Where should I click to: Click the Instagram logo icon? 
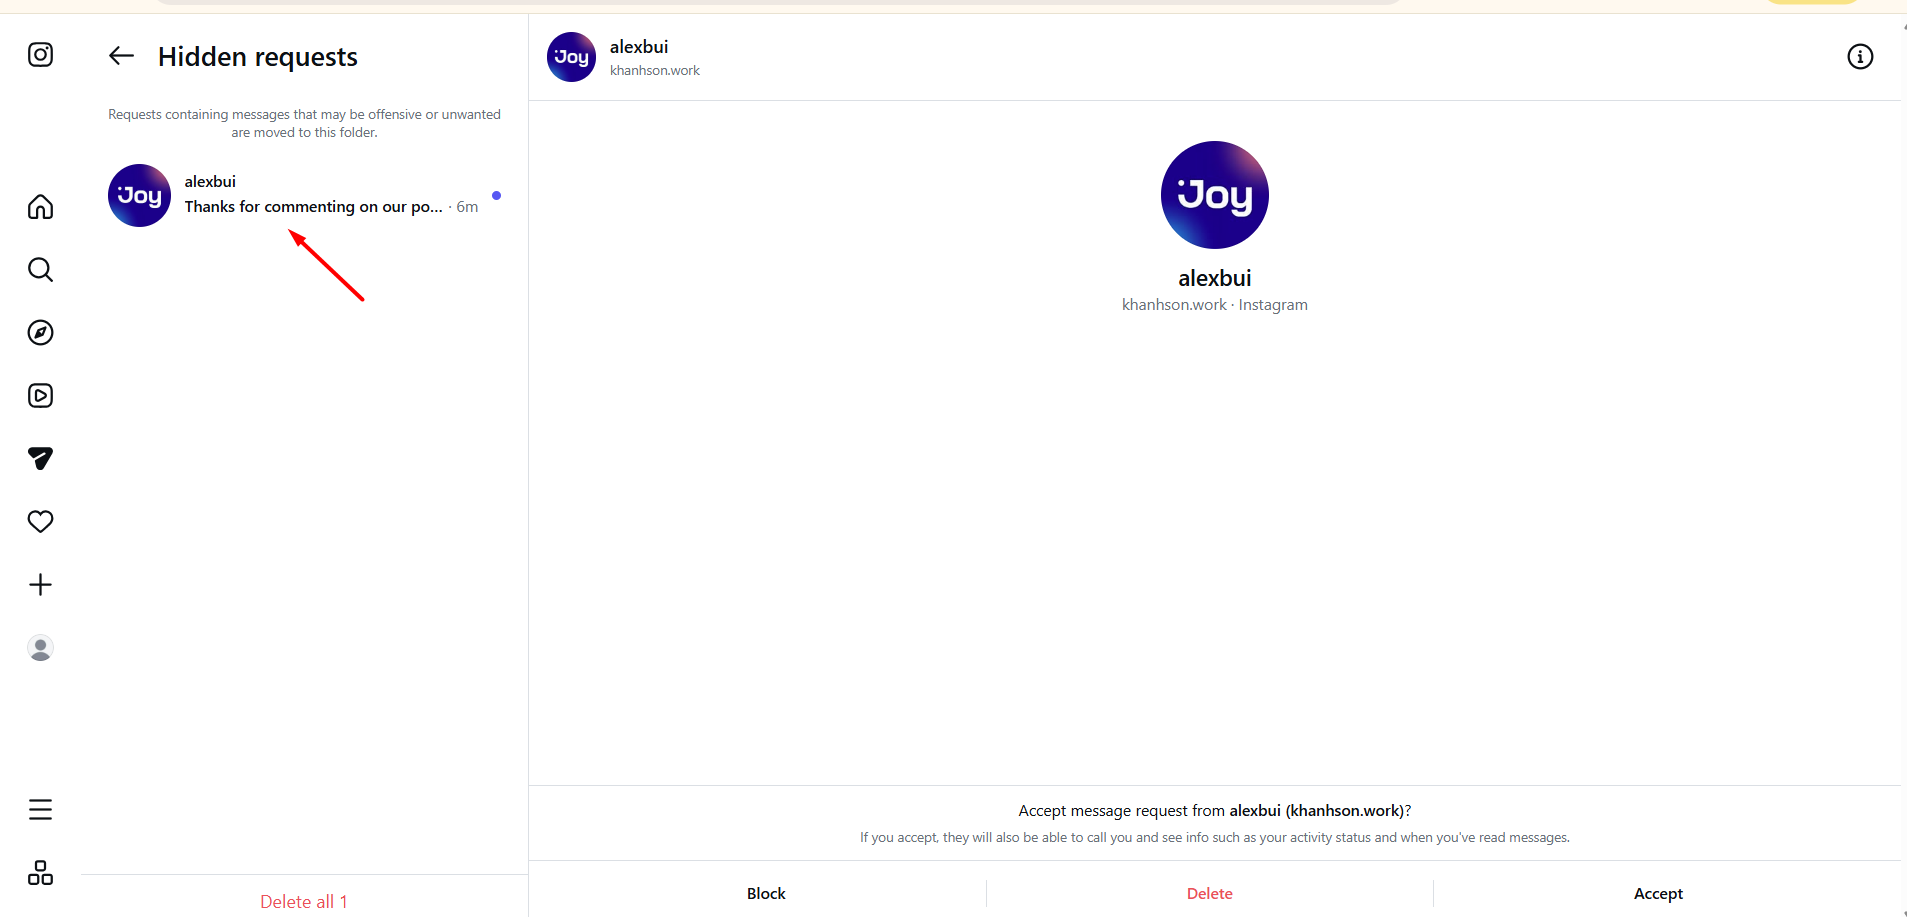point(40,55)
